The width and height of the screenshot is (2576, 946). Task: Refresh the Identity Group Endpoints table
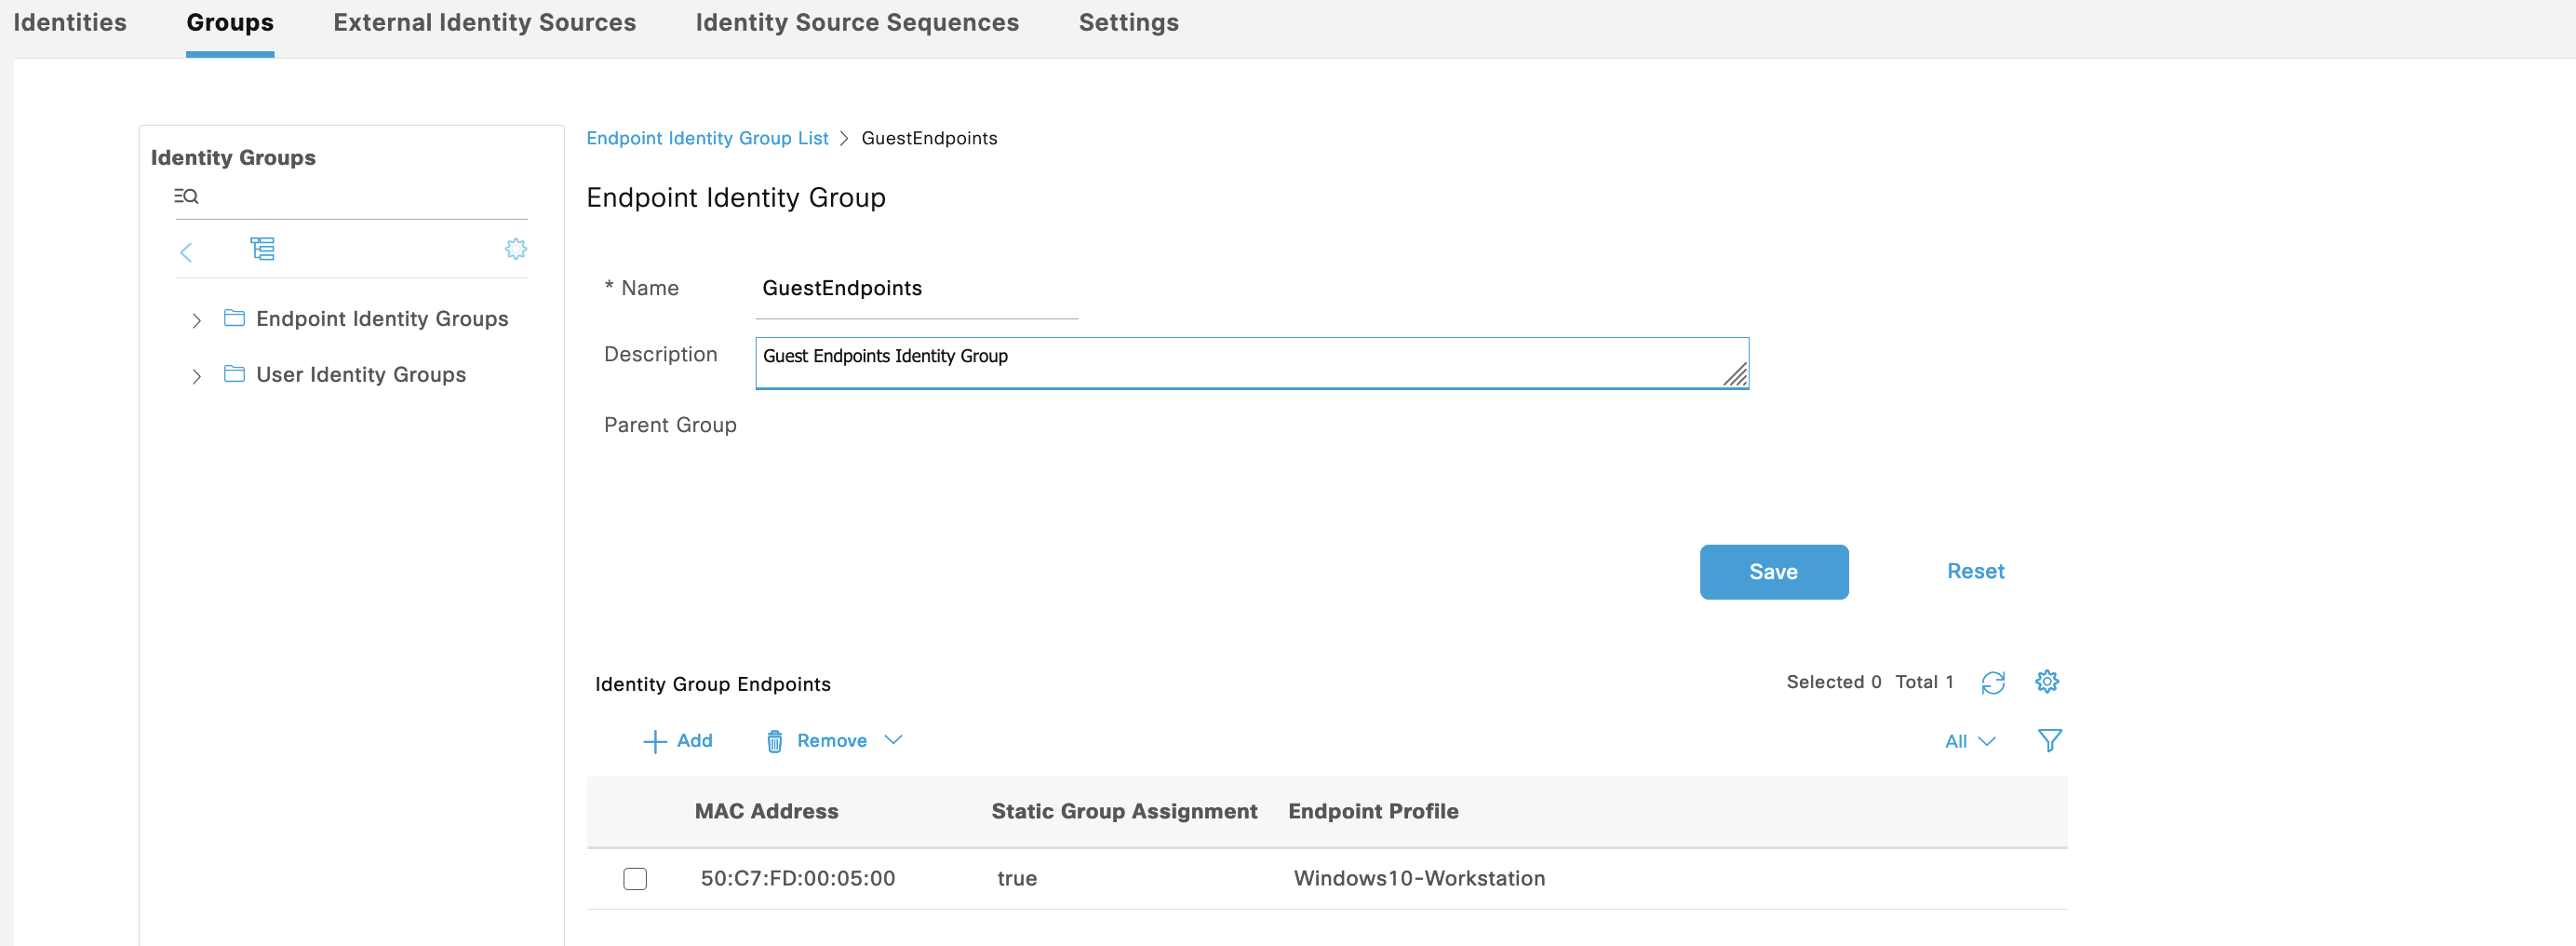tap(1992, 682)
